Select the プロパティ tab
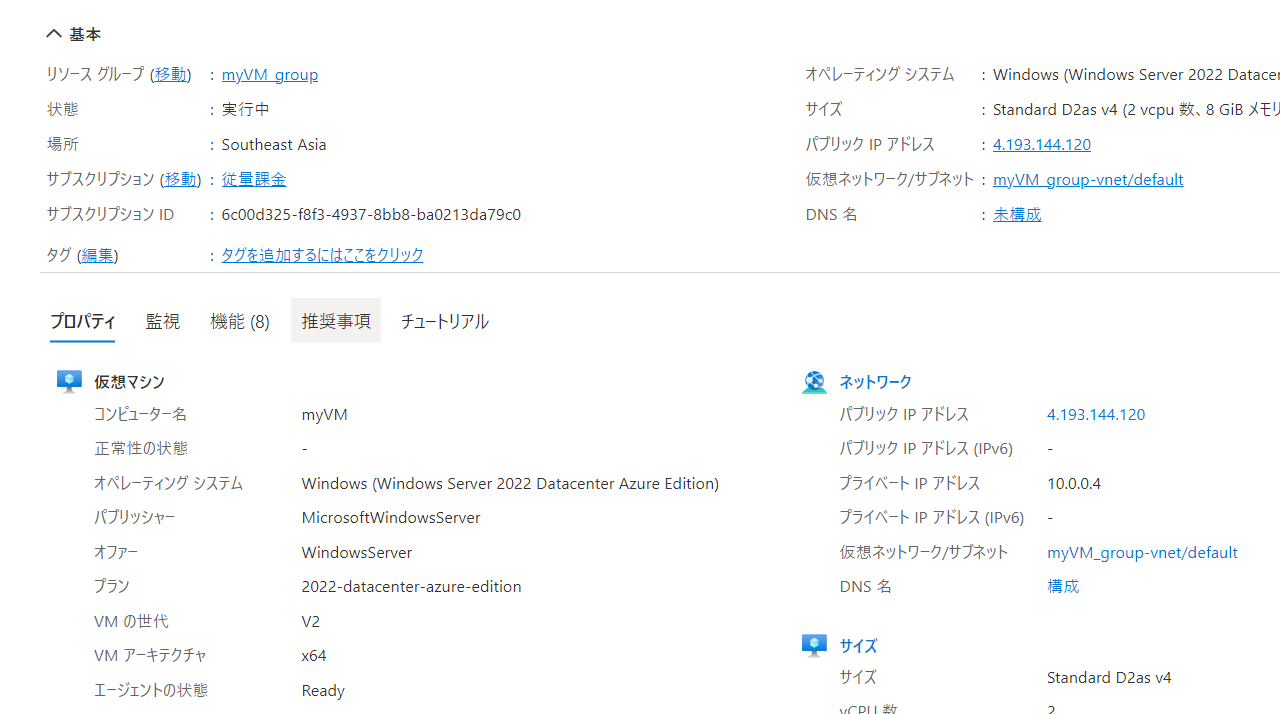Viewport: 1280px width, 714px height. (x=83, y=321)
